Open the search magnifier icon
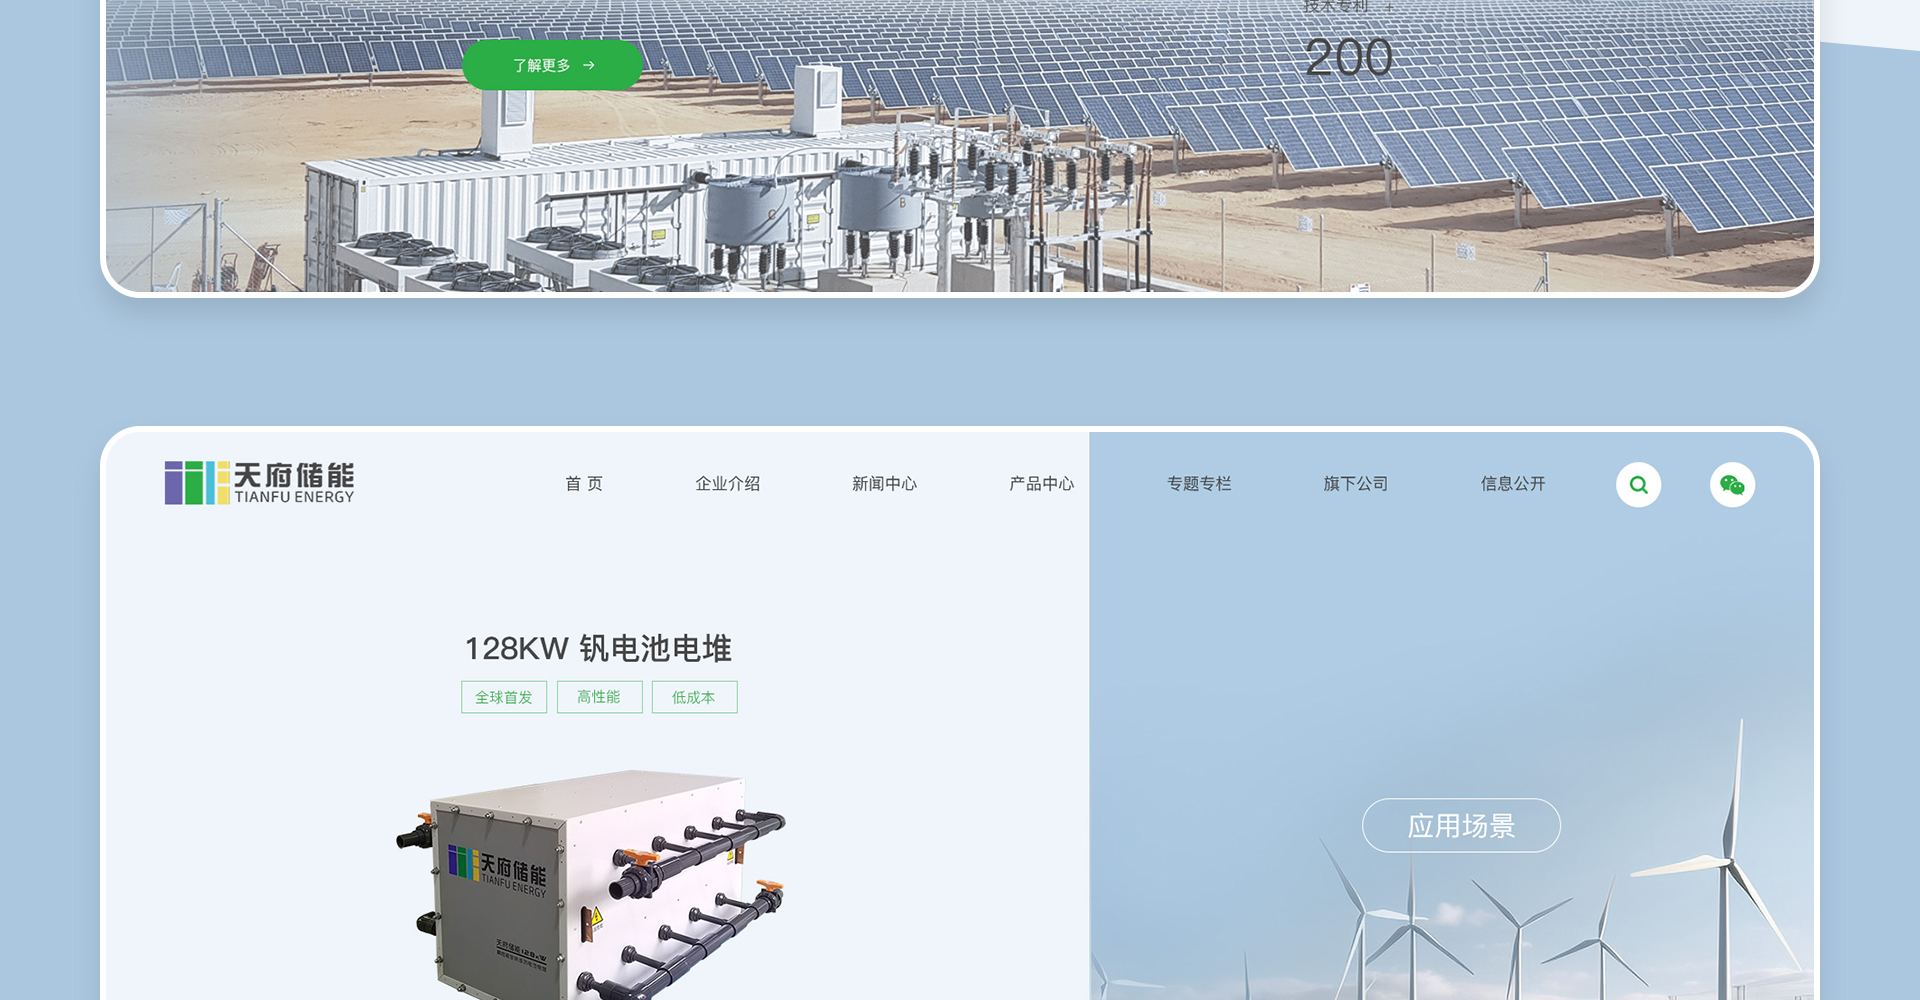 1638,485
